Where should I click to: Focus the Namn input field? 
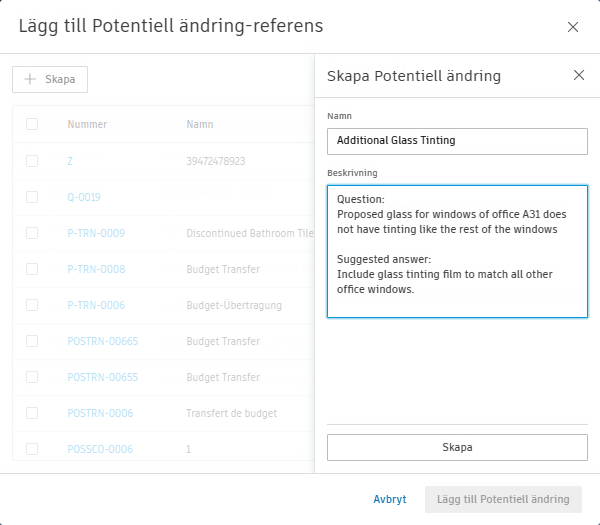click(457, 141)
